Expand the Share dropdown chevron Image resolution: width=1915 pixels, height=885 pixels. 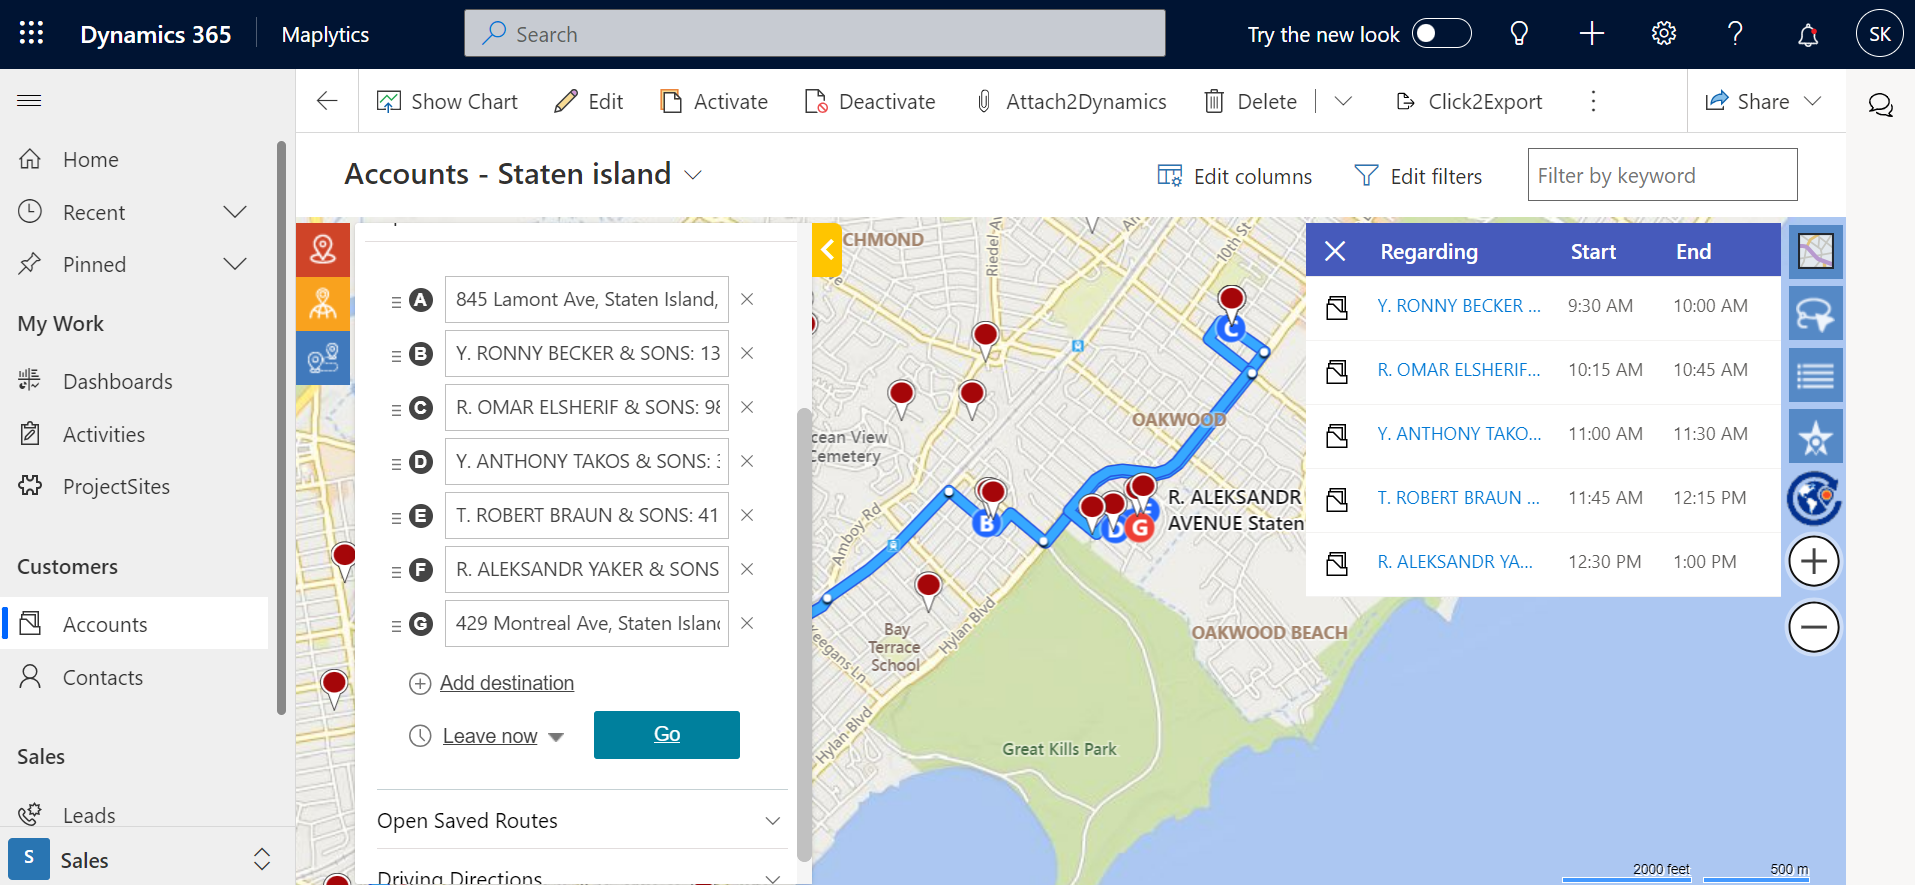(x=1813, y=101)
